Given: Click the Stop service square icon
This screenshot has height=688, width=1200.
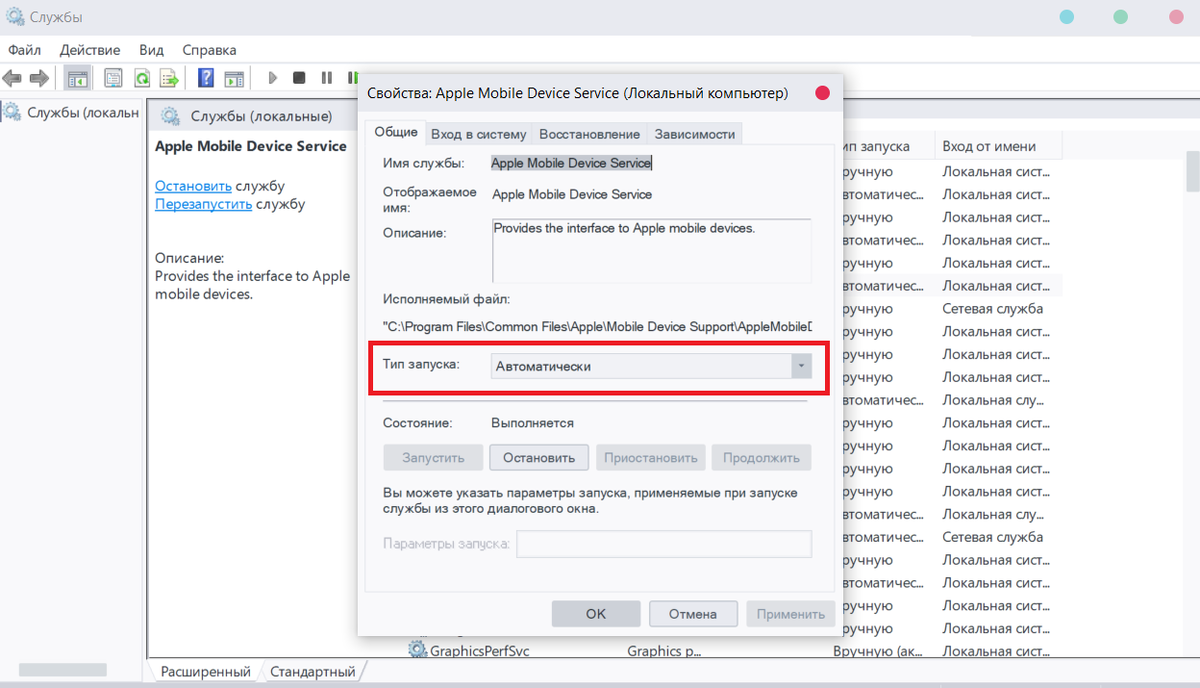Looking at the screenshot, I should (299, 78).
